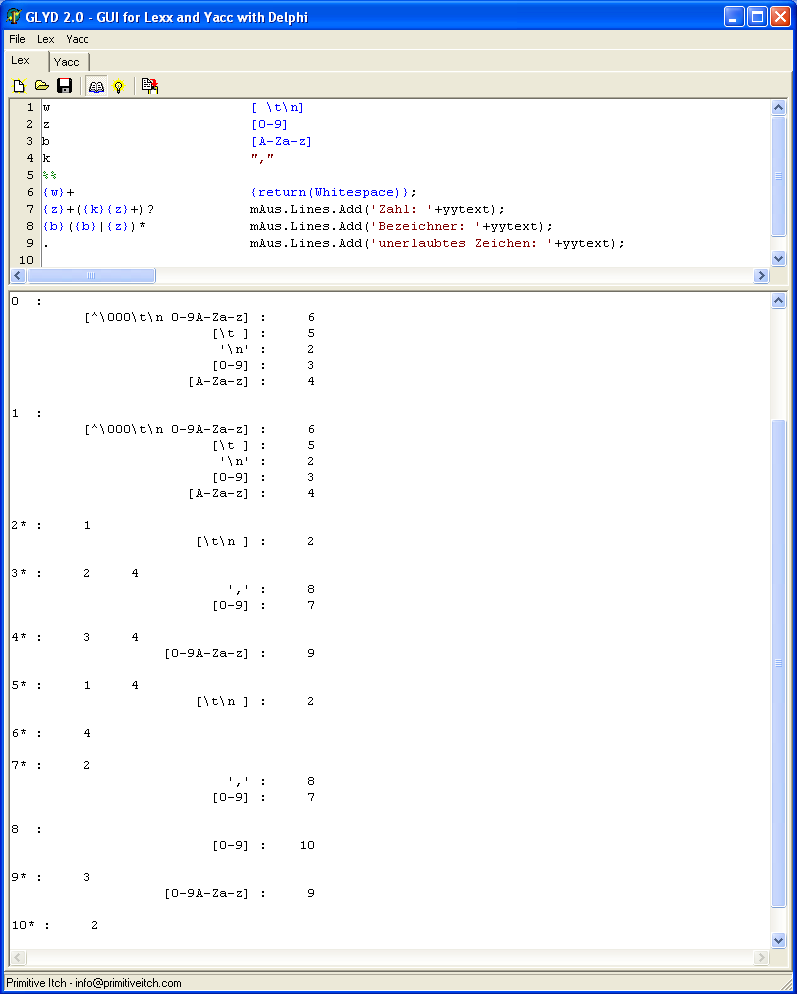Select the Lex tab
Image resolution: width=797 pixels, height=994 pixels.
tap(21, 61)
